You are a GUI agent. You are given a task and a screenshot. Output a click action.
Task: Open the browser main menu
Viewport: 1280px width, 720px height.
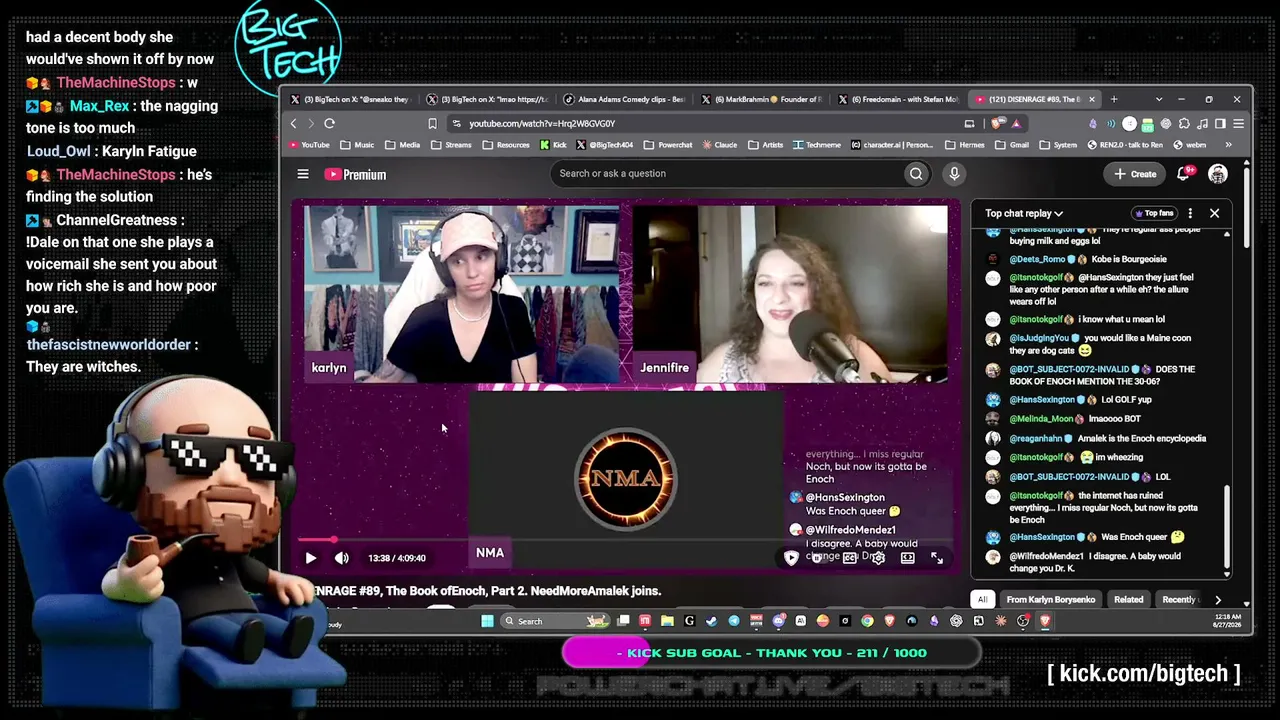pyautogui.click(x=1238, y=123)
